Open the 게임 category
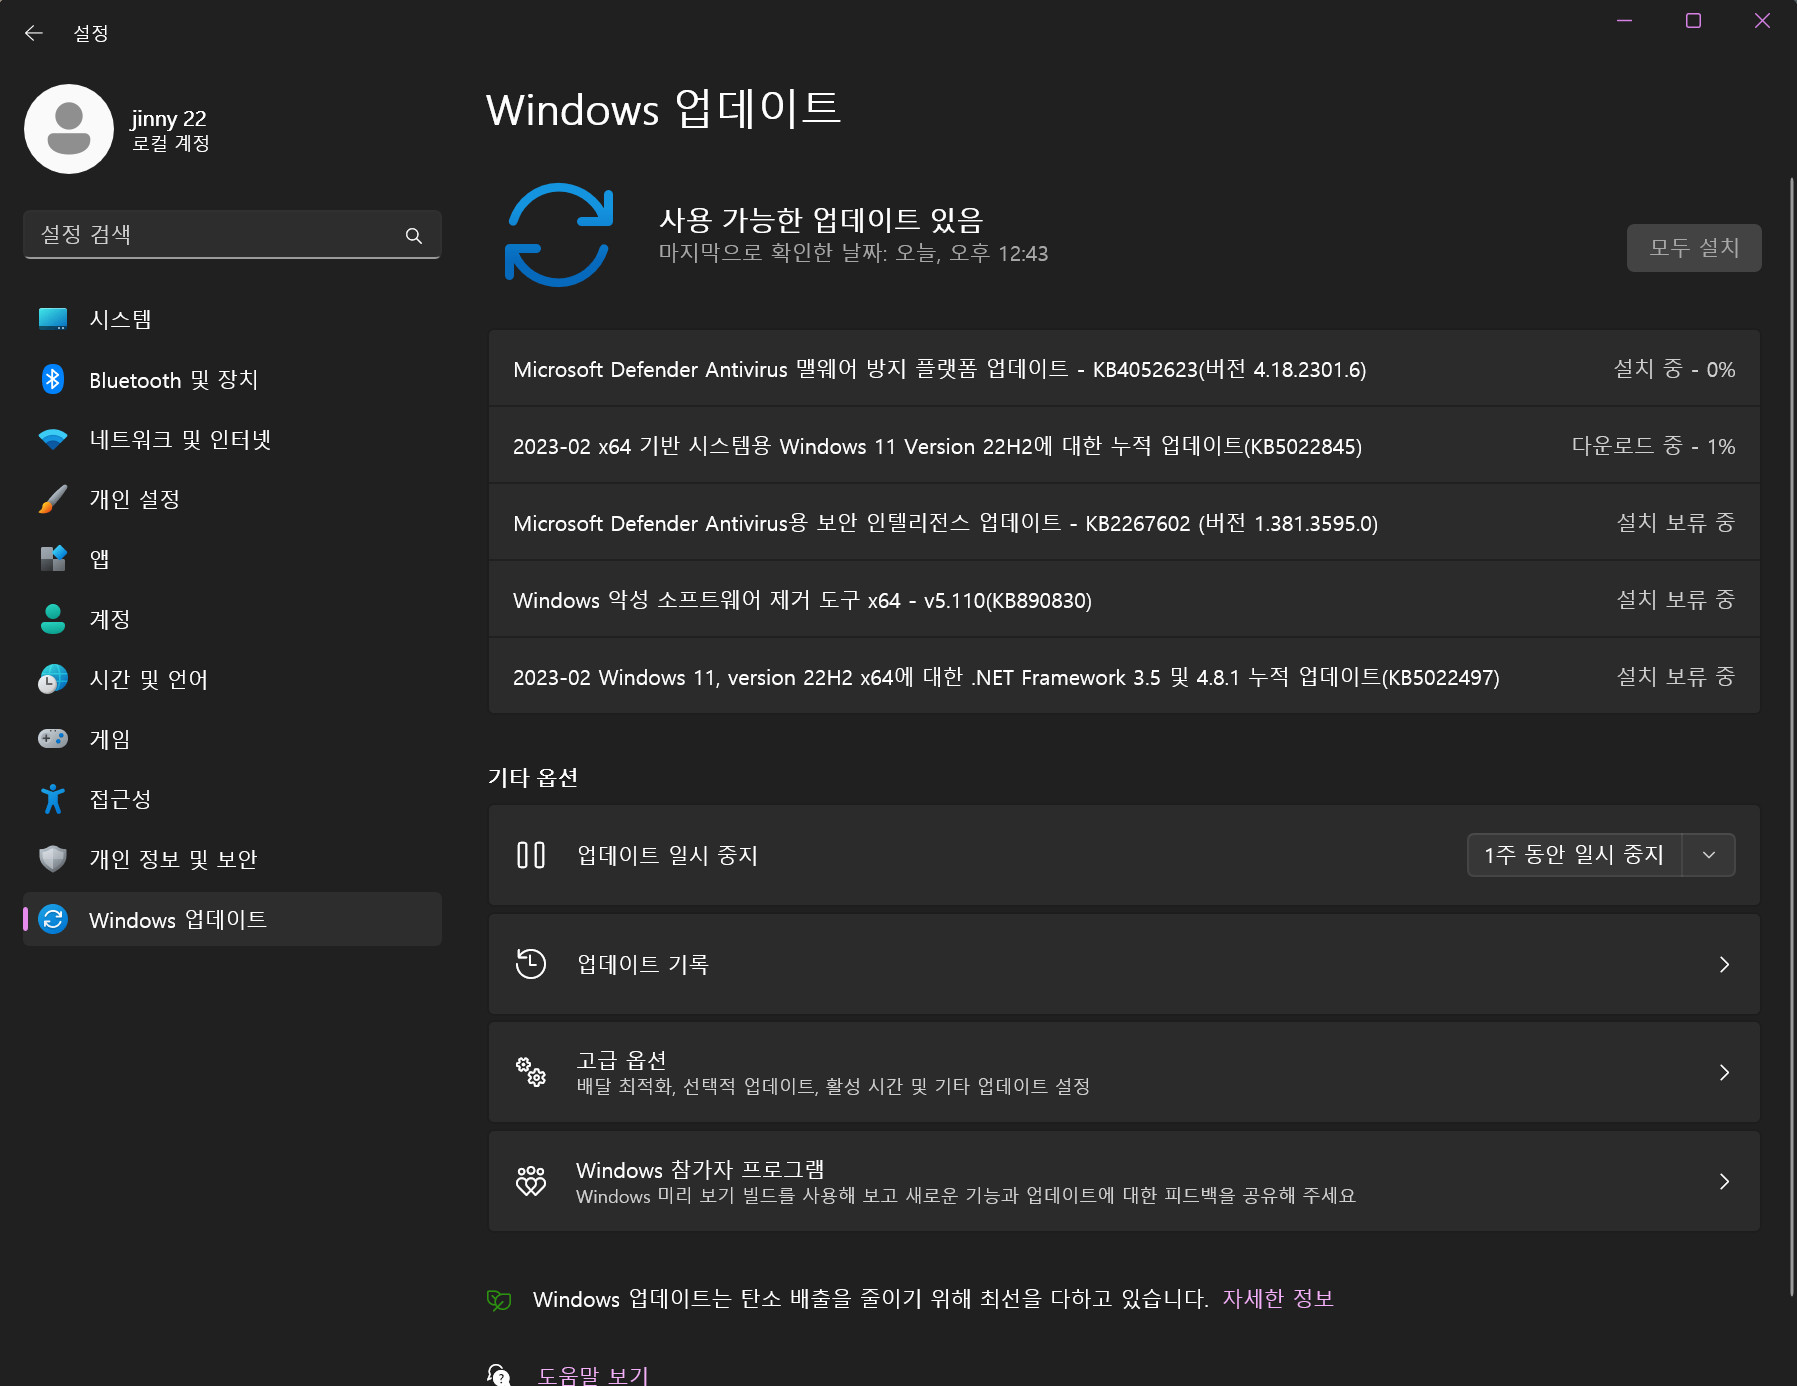 (232, 739)
